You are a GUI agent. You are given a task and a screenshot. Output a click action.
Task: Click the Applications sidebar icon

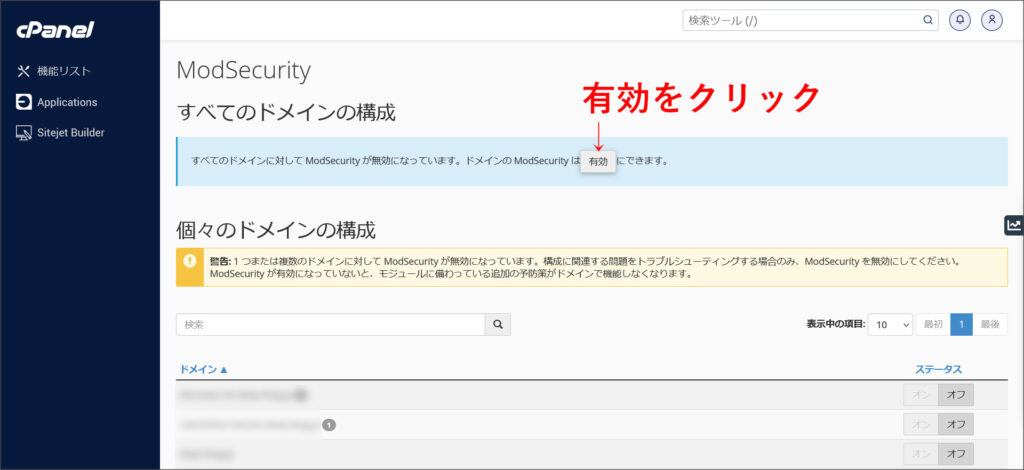[x=24, y=102]
